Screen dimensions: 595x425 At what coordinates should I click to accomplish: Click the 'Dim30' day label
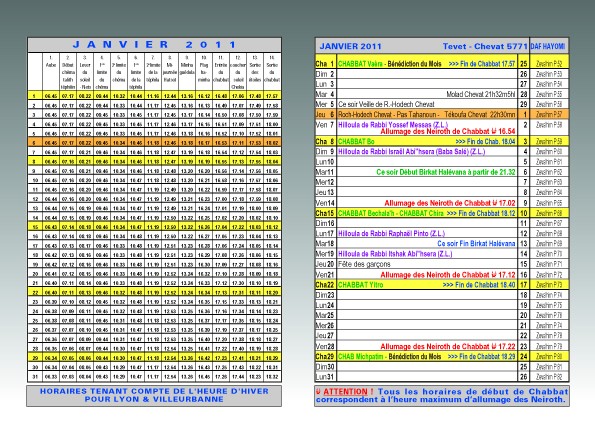click(x=325, y=367)
